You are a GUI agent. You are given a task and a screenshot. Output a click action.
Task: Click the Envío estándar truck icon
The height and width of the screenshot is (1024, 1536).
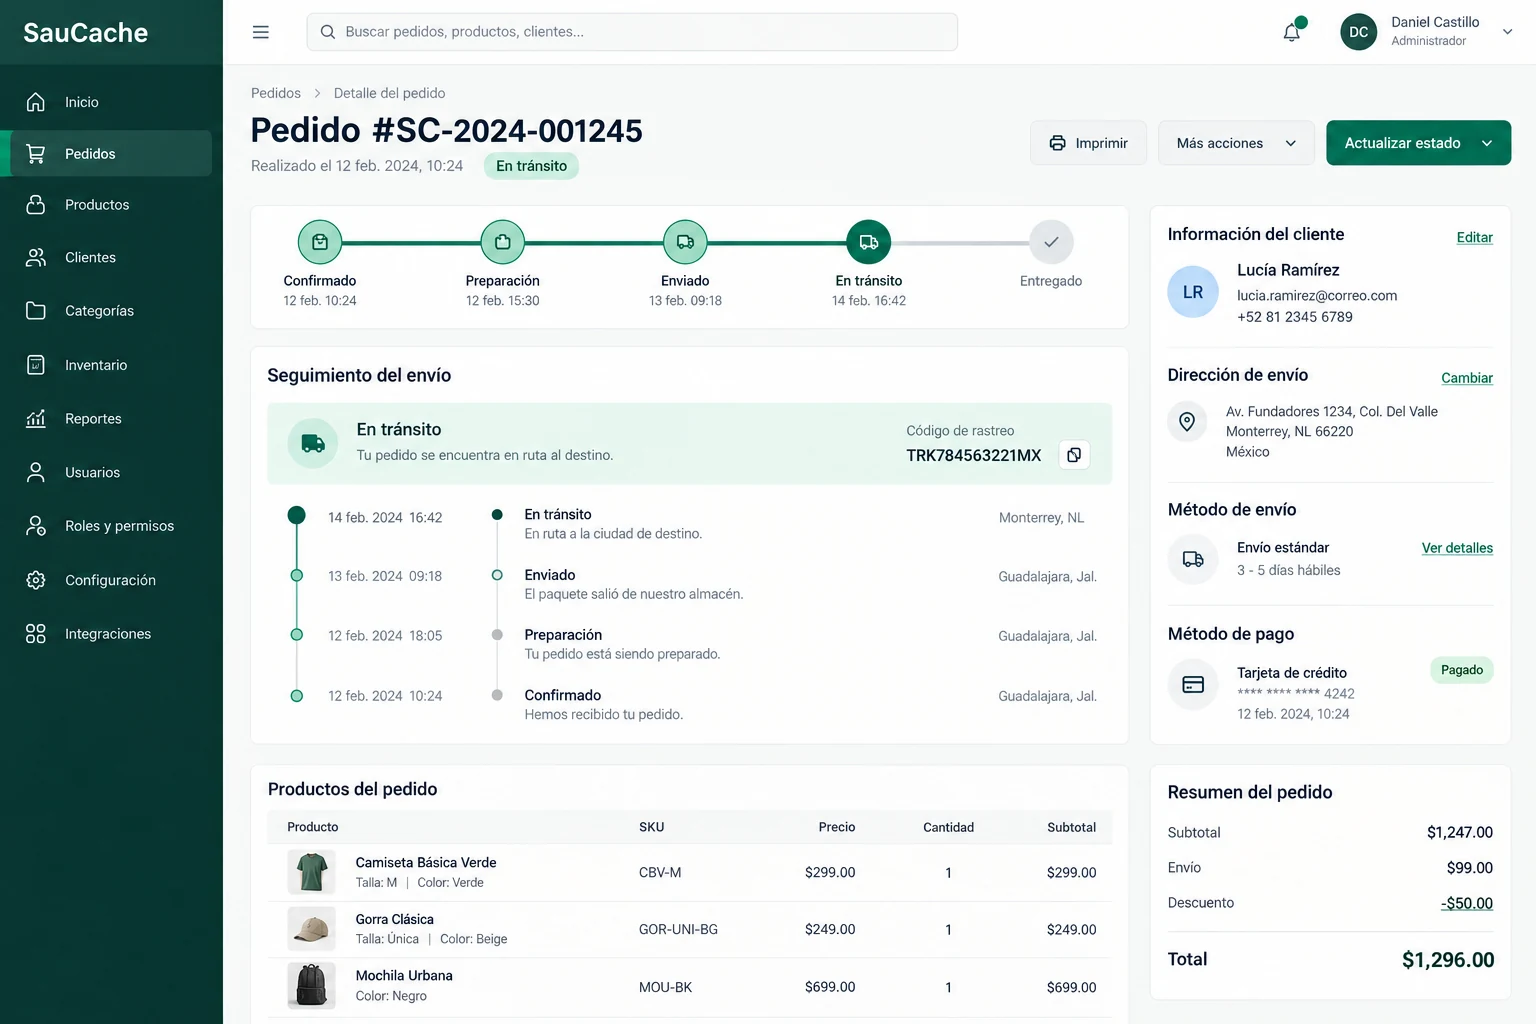click(x=1193, y=559)
